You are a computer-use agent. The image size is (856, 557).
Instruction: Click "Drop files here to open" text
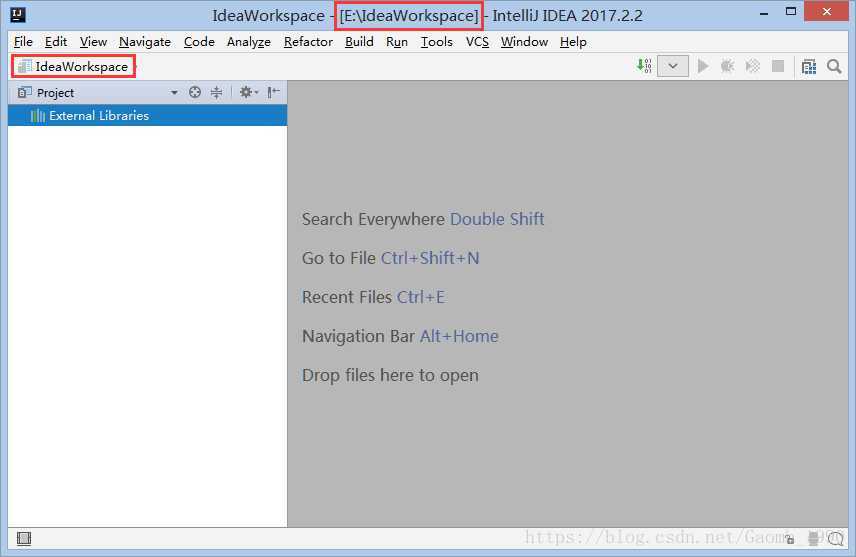pos(390,376)
